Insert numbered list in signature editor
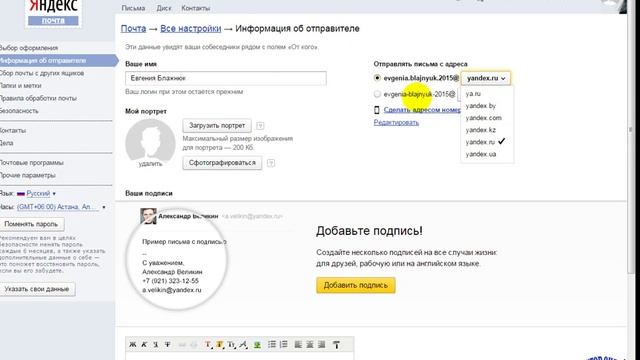 pyautogui.click(x=284, y=344)
